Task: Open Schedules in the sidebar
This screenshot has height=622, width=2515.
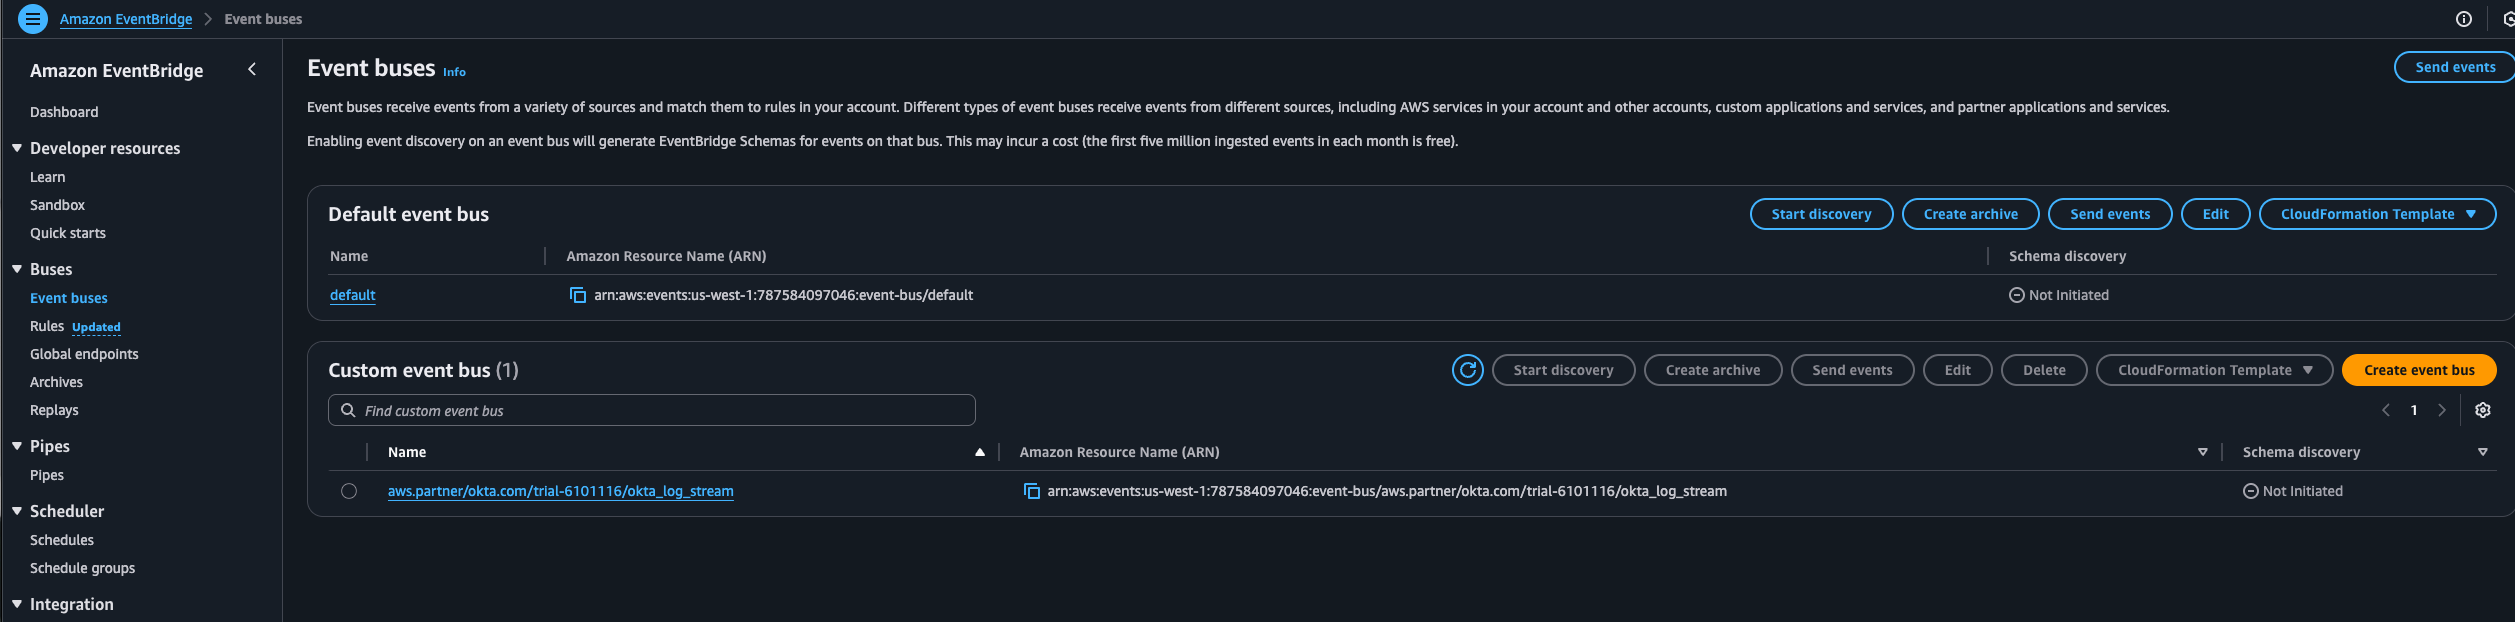Action: [62, 540]
